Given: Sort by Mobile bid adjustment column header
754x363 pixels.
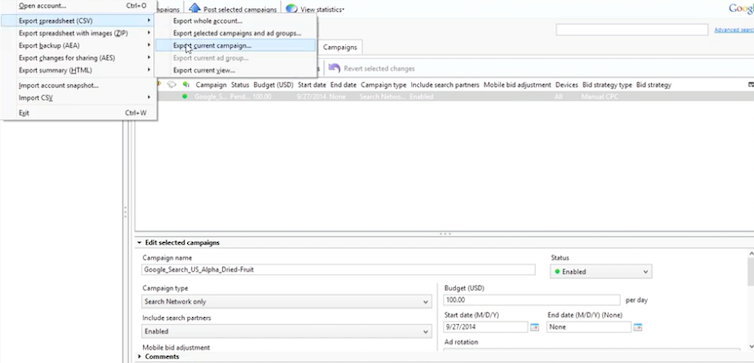Looking at the screenshot, I should 517,85.
